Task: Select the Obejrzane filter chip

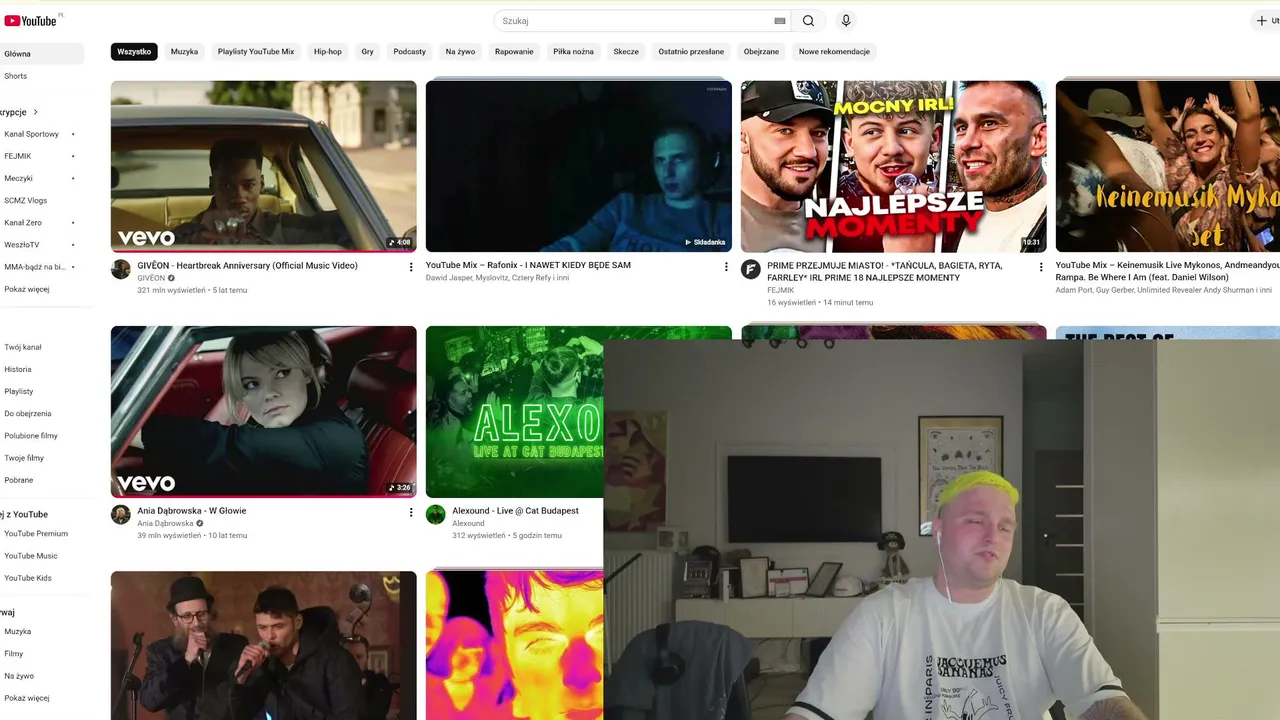Action: (x=761, y=52)
